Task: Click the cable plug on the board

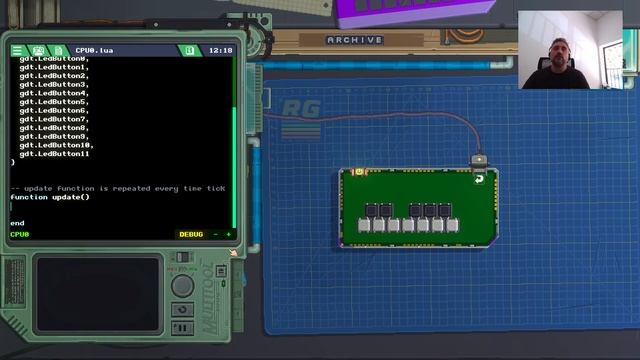Action: pos(479,161)
